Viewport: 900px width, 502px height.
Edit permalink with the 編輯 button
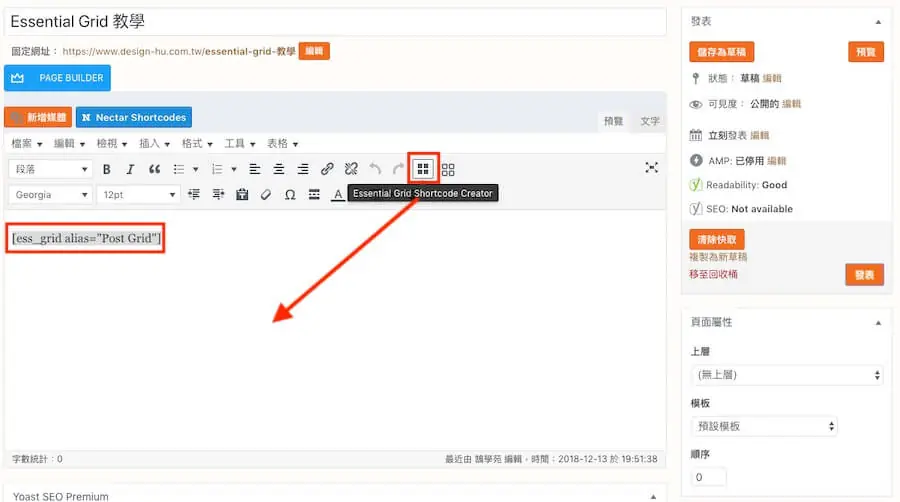[314, 51]
